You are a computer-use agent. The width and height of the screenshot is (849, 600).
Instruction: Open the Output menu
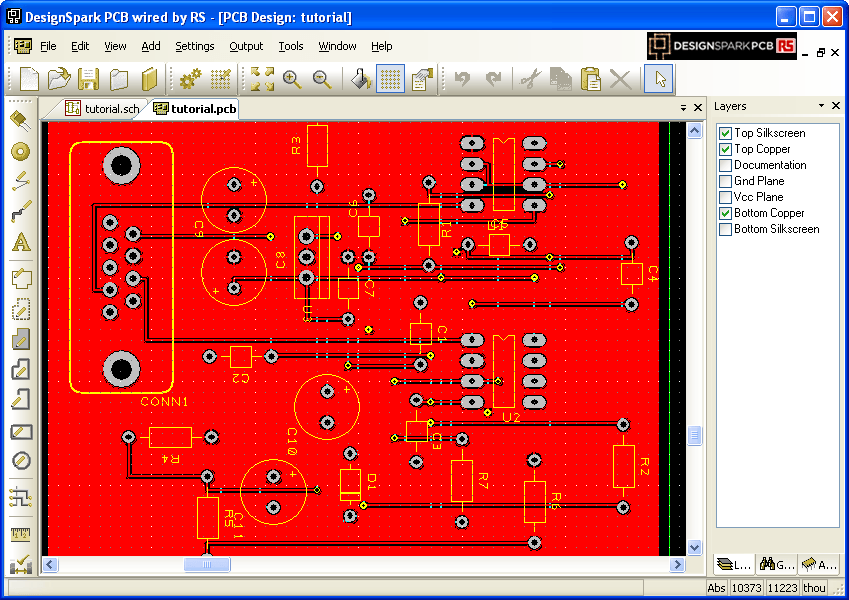pos(246,46)
